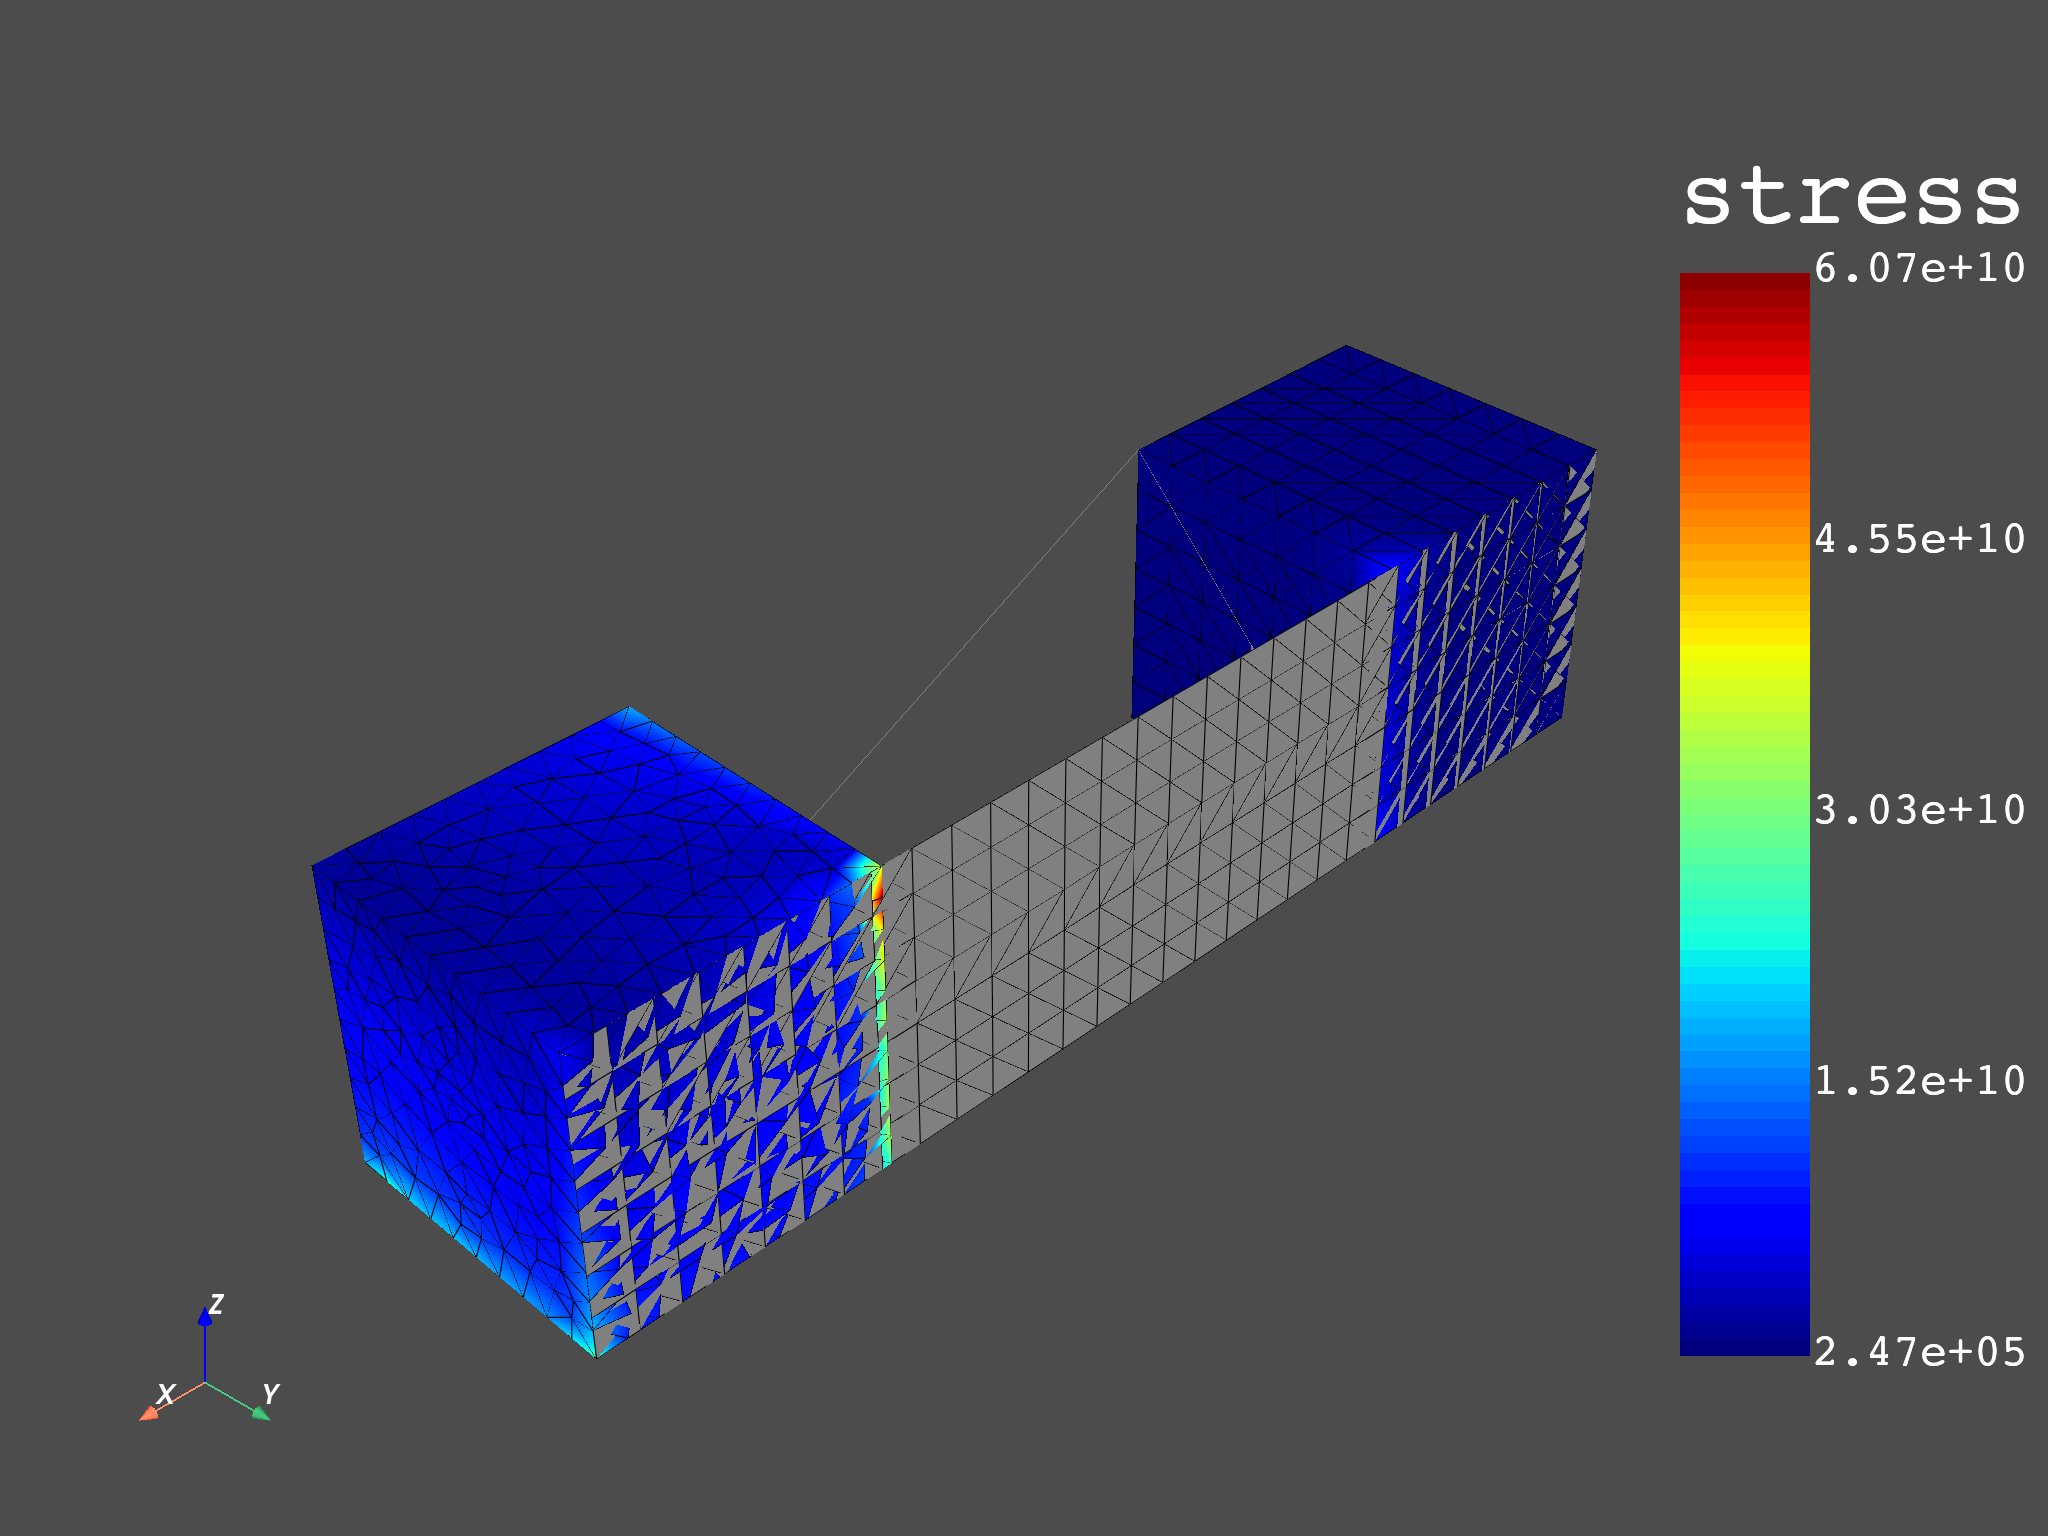Click the 2.47e+05 minimum label

point(1920,1352)
